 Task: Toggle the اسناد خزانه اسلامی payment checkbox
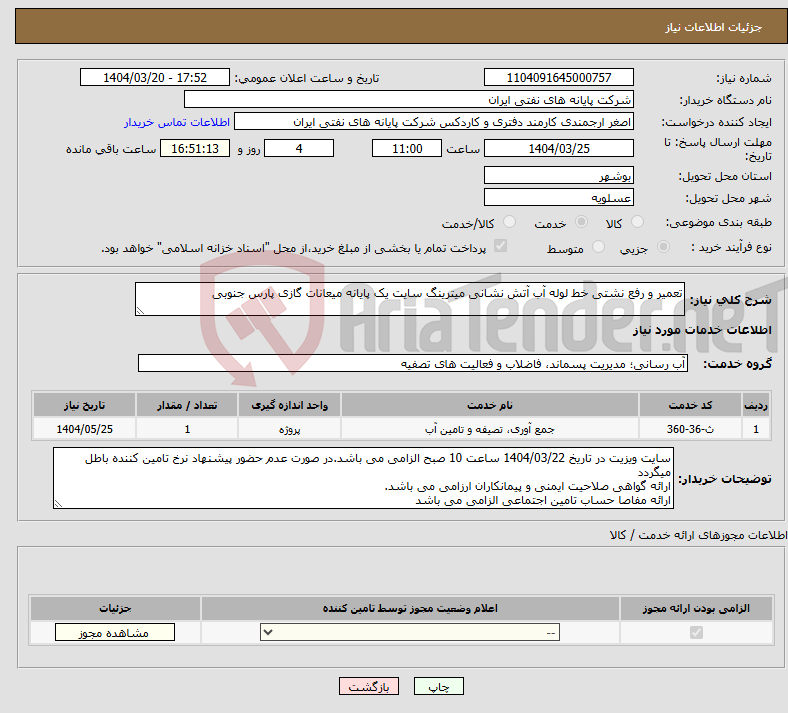coord(501,246)
